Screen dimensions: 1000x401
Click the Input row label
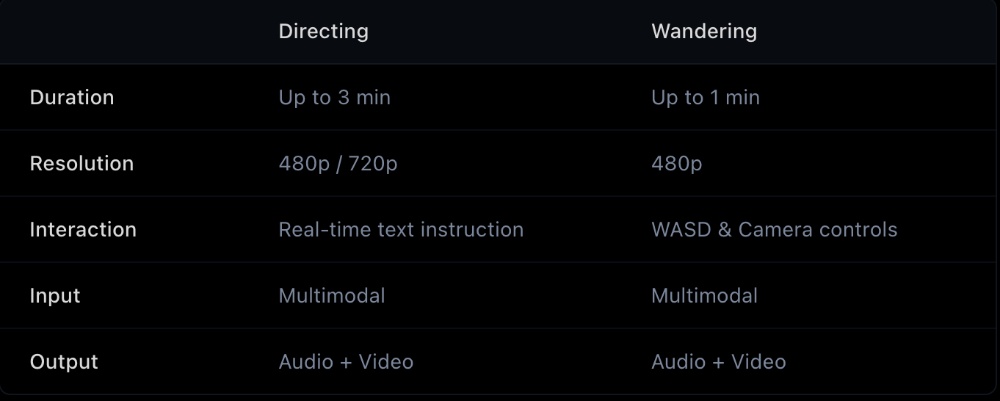(55, 295)
